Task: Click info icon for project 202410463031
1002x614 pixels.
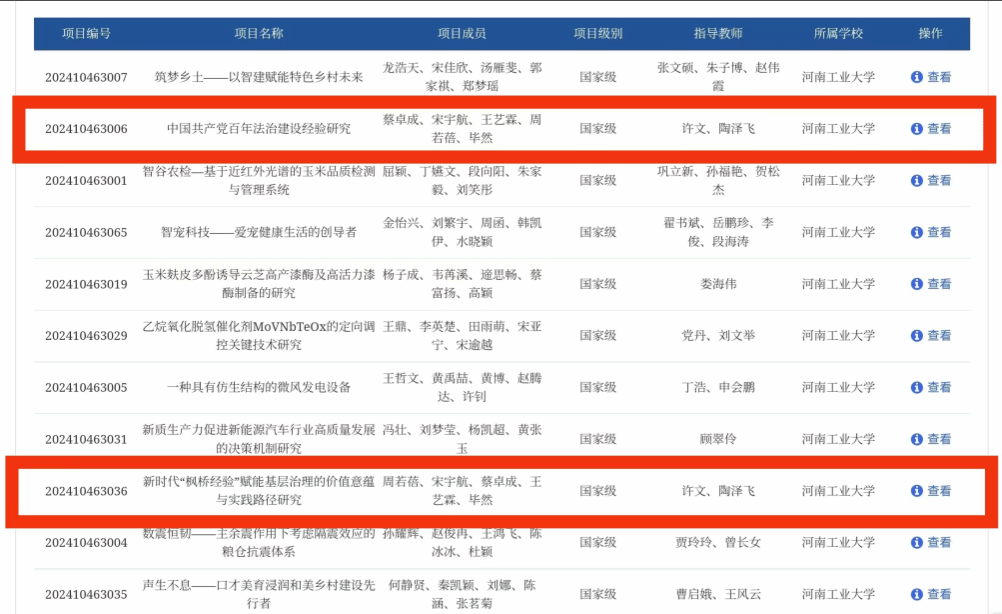Action: tap(916, 440)
